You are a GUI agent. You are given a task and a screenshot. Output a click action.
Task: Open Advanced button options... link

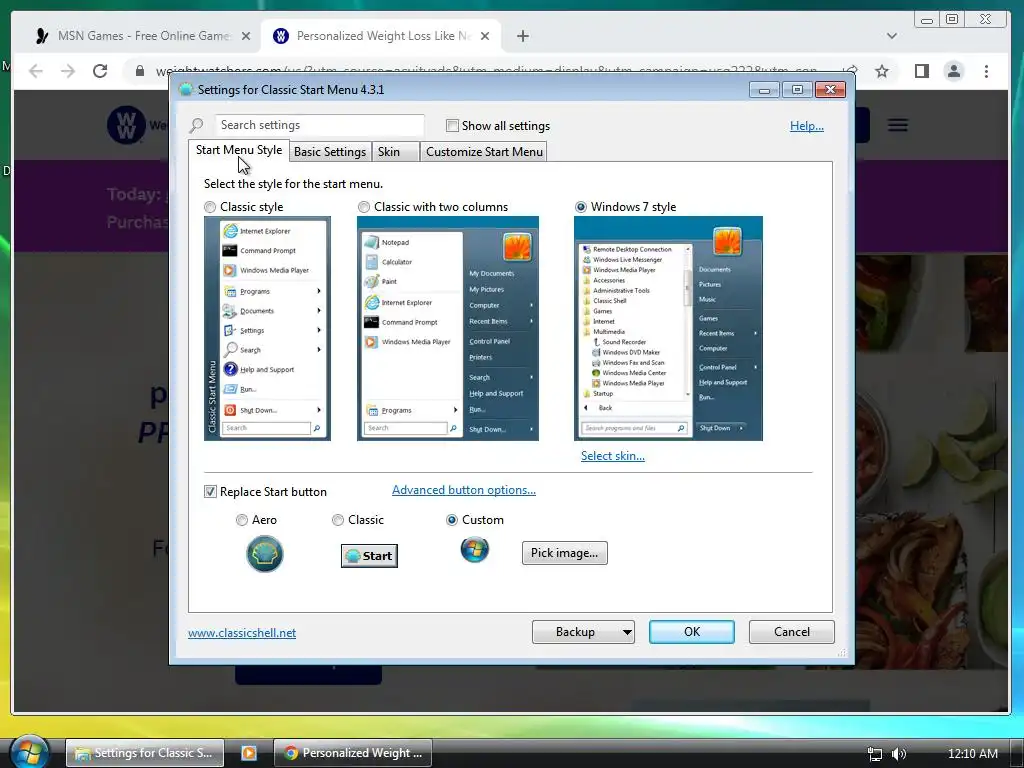coord(464,490)
